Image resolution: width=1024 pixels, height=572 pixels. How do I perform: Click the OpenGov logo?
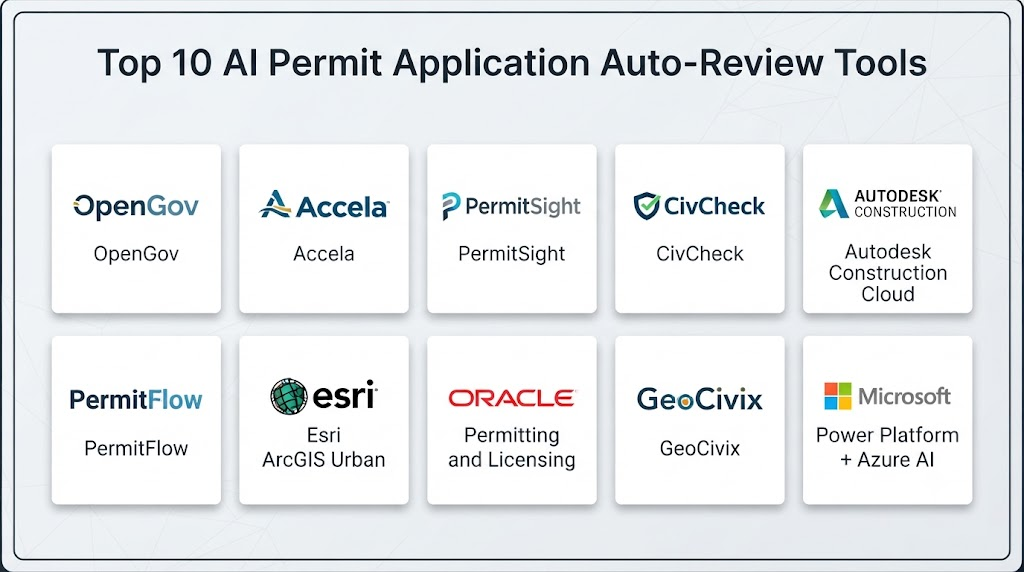coord(136,206)
